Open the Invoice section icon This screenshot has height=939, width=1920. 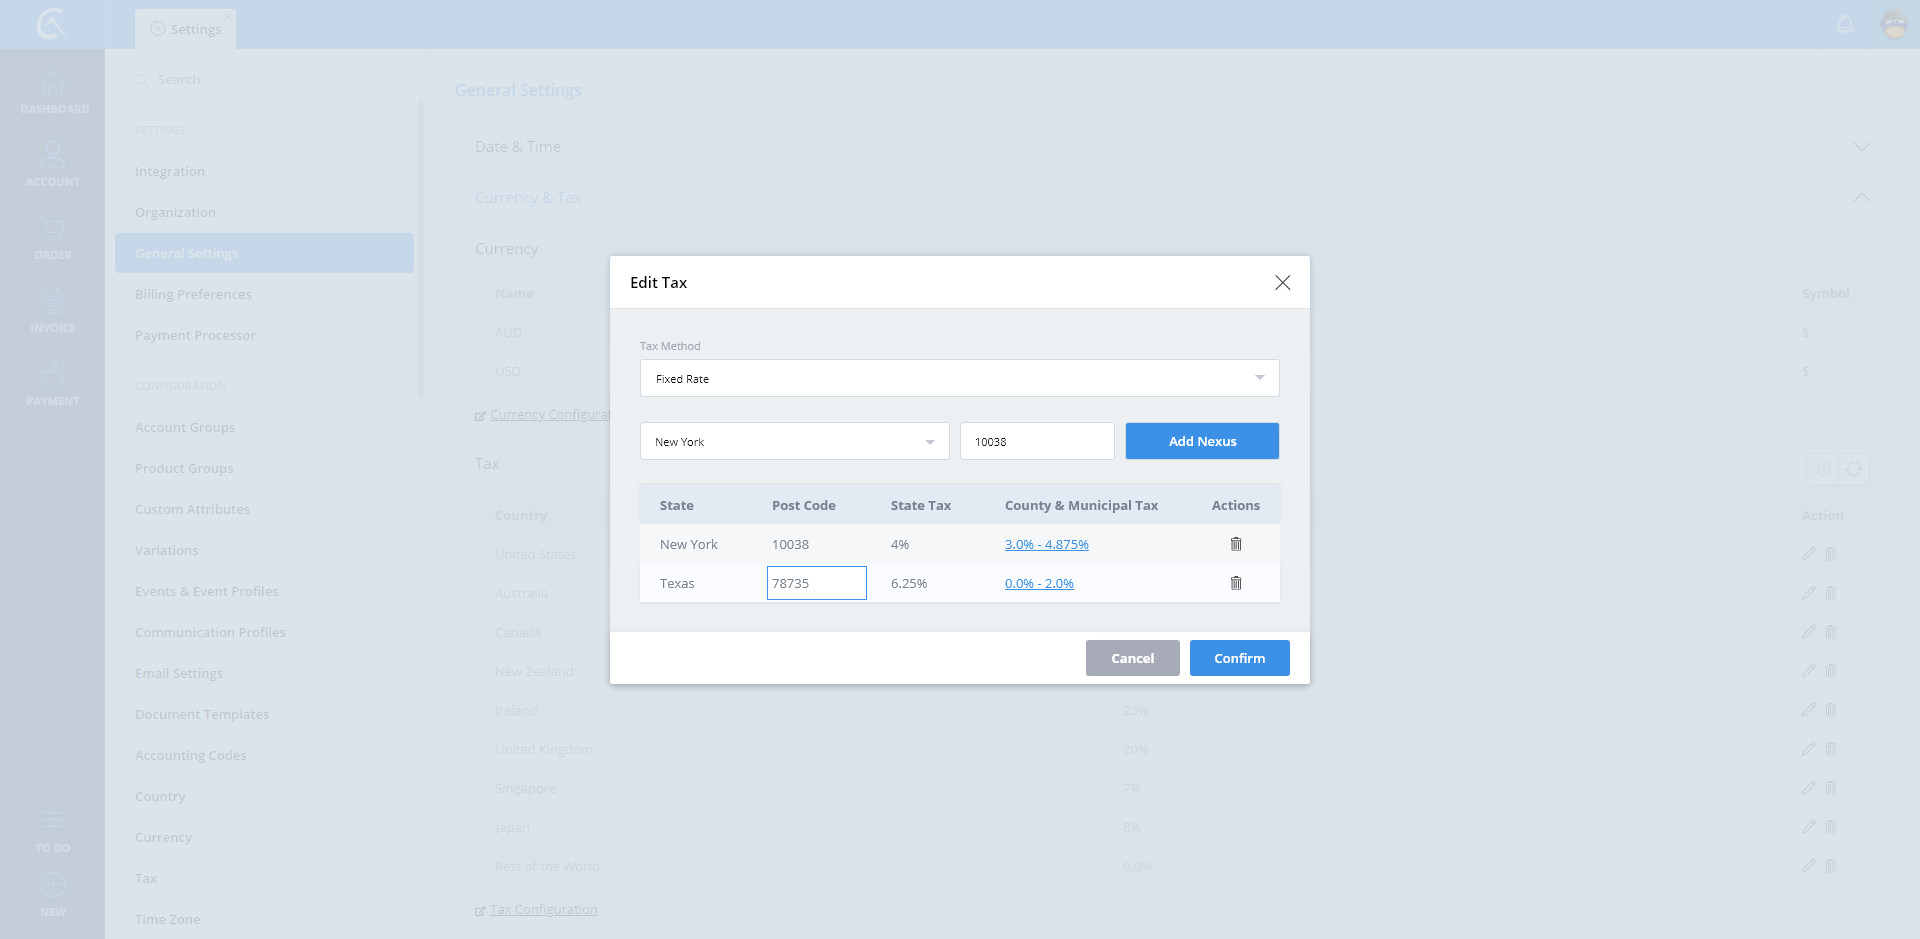tap(53, 311)
